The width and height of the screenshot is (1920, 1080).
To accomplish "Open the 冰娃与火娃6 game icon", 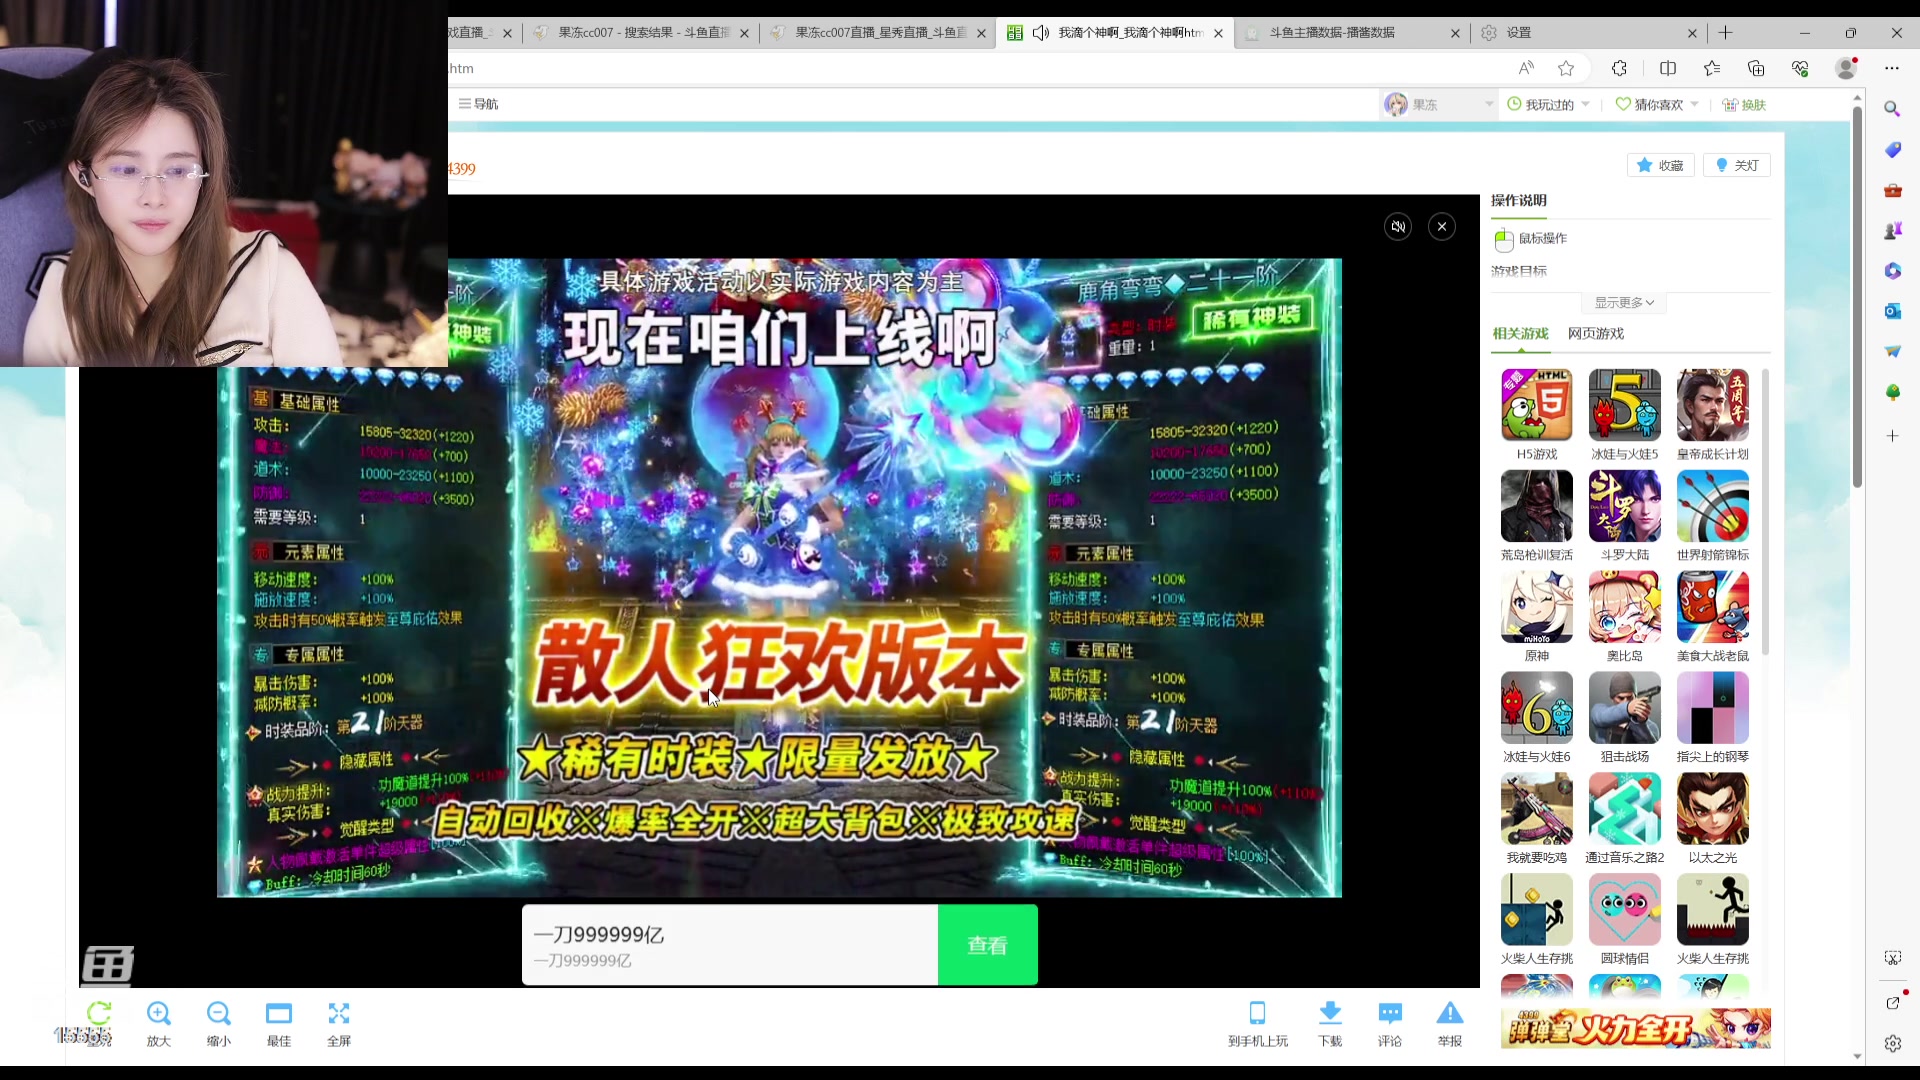I will point(1537,708).
